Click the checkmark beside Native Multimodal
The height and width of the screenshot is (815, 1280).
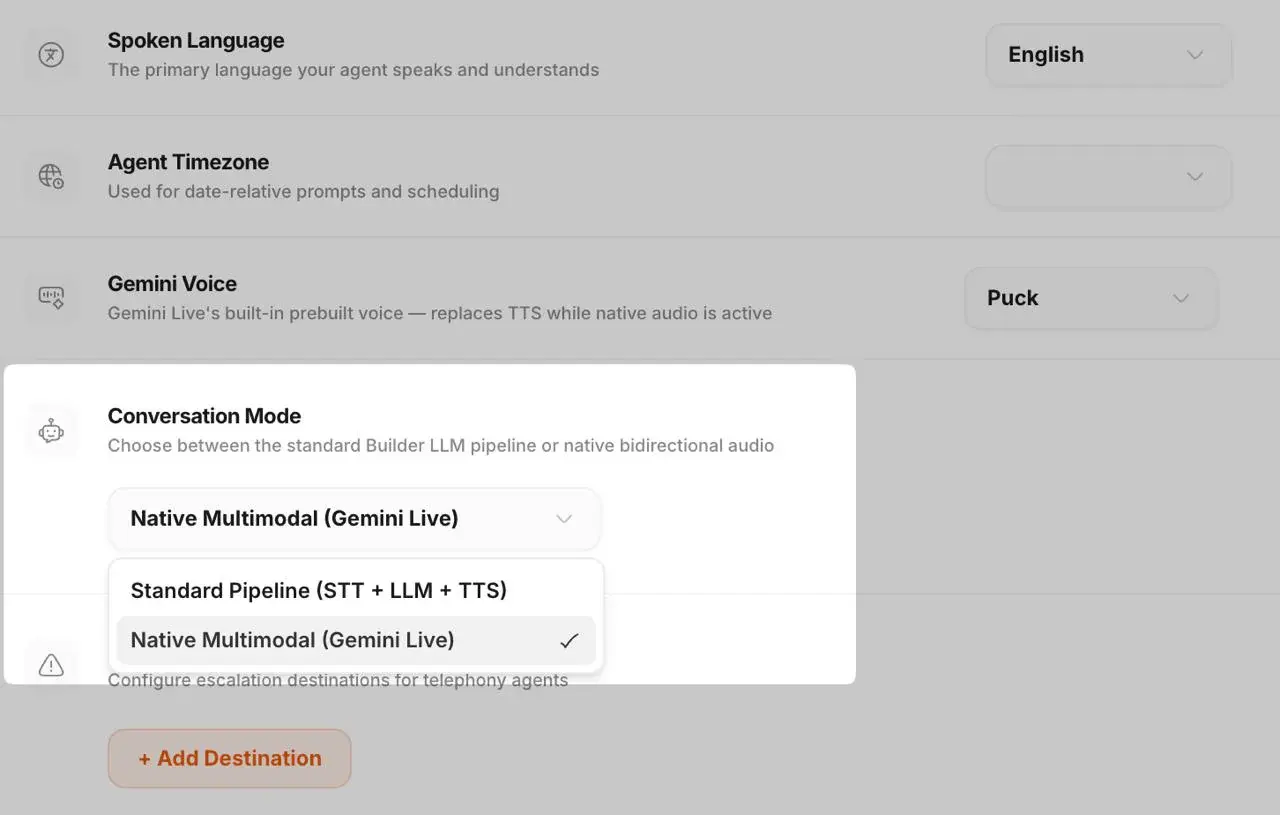click(x=569, y=640)
